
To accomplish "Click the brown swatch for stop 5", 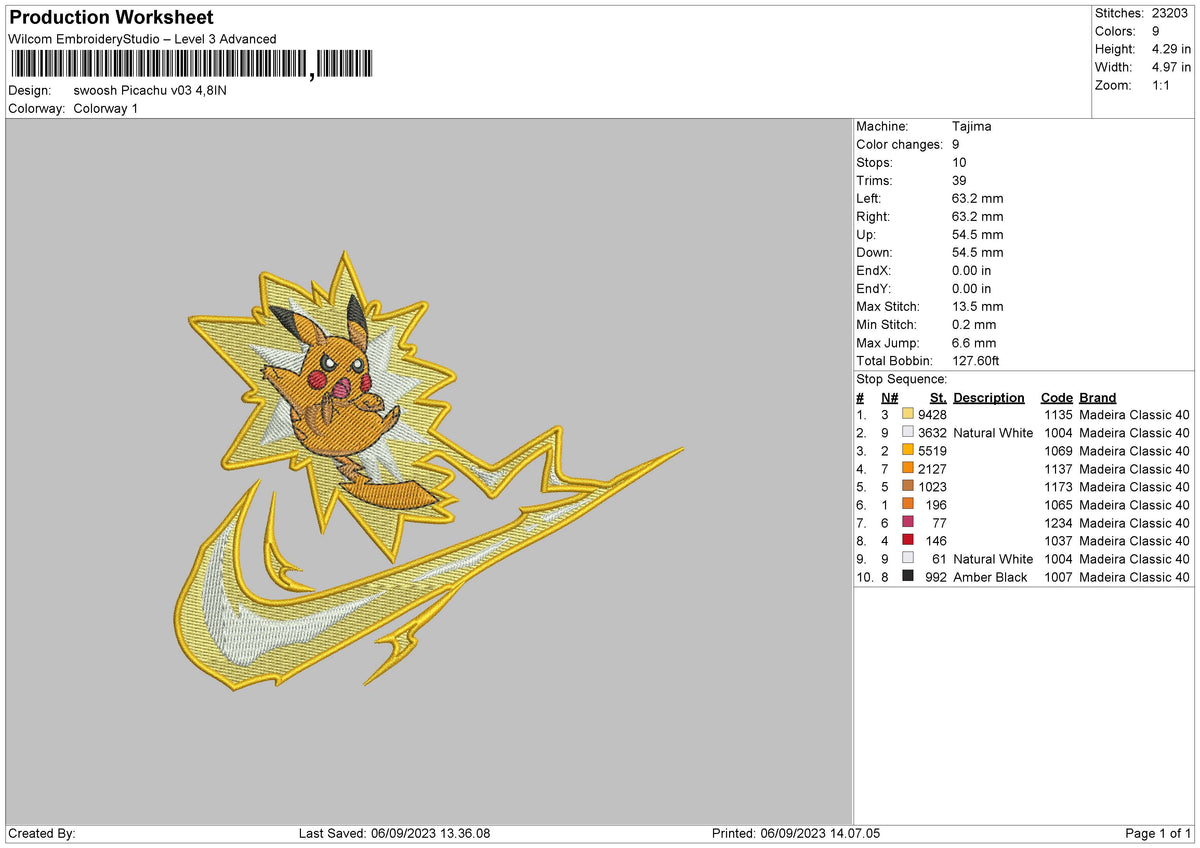I will 907,487.
